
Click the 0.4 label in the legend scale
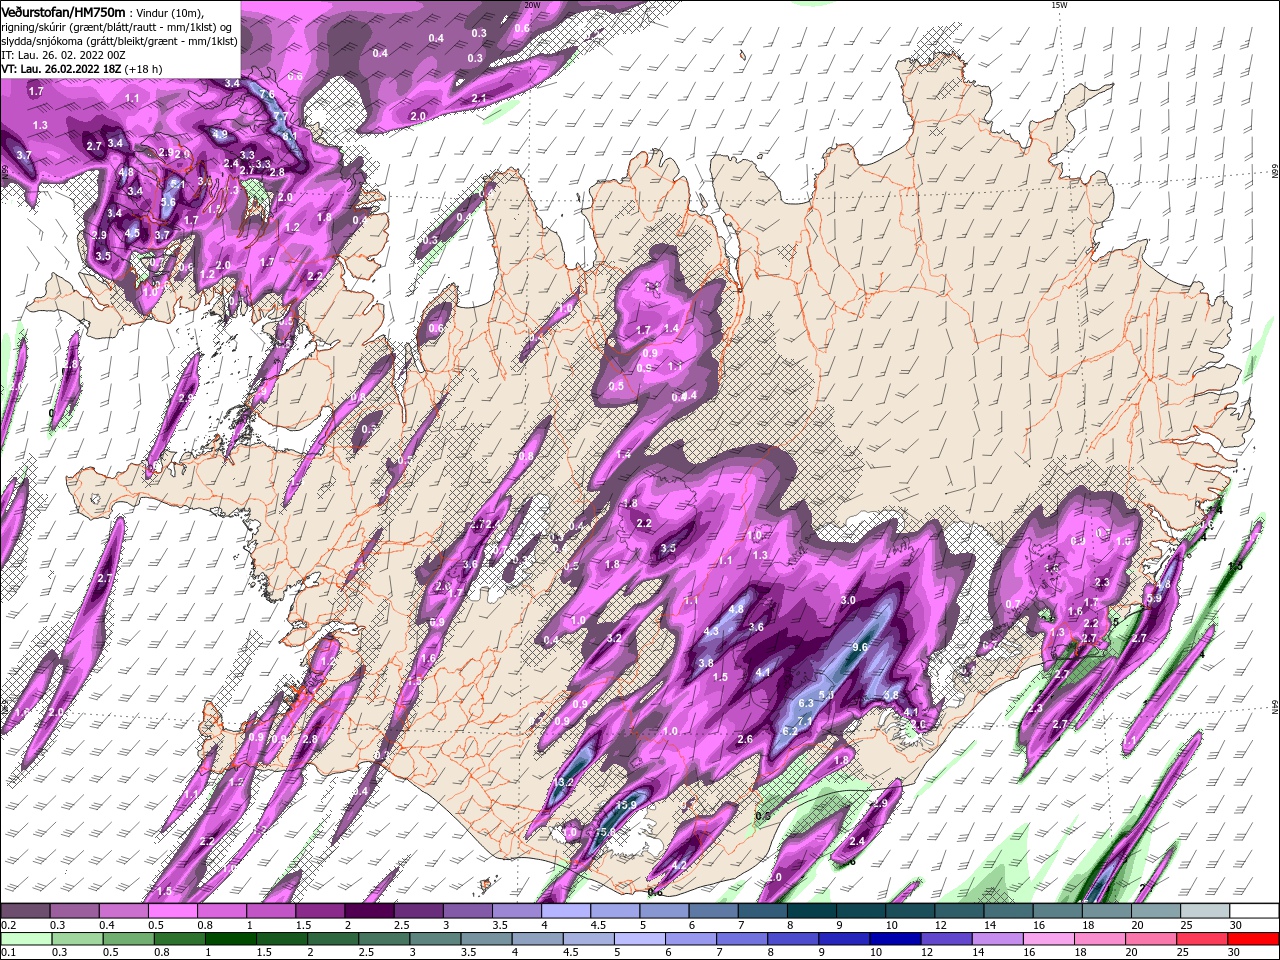coord(108,926)
